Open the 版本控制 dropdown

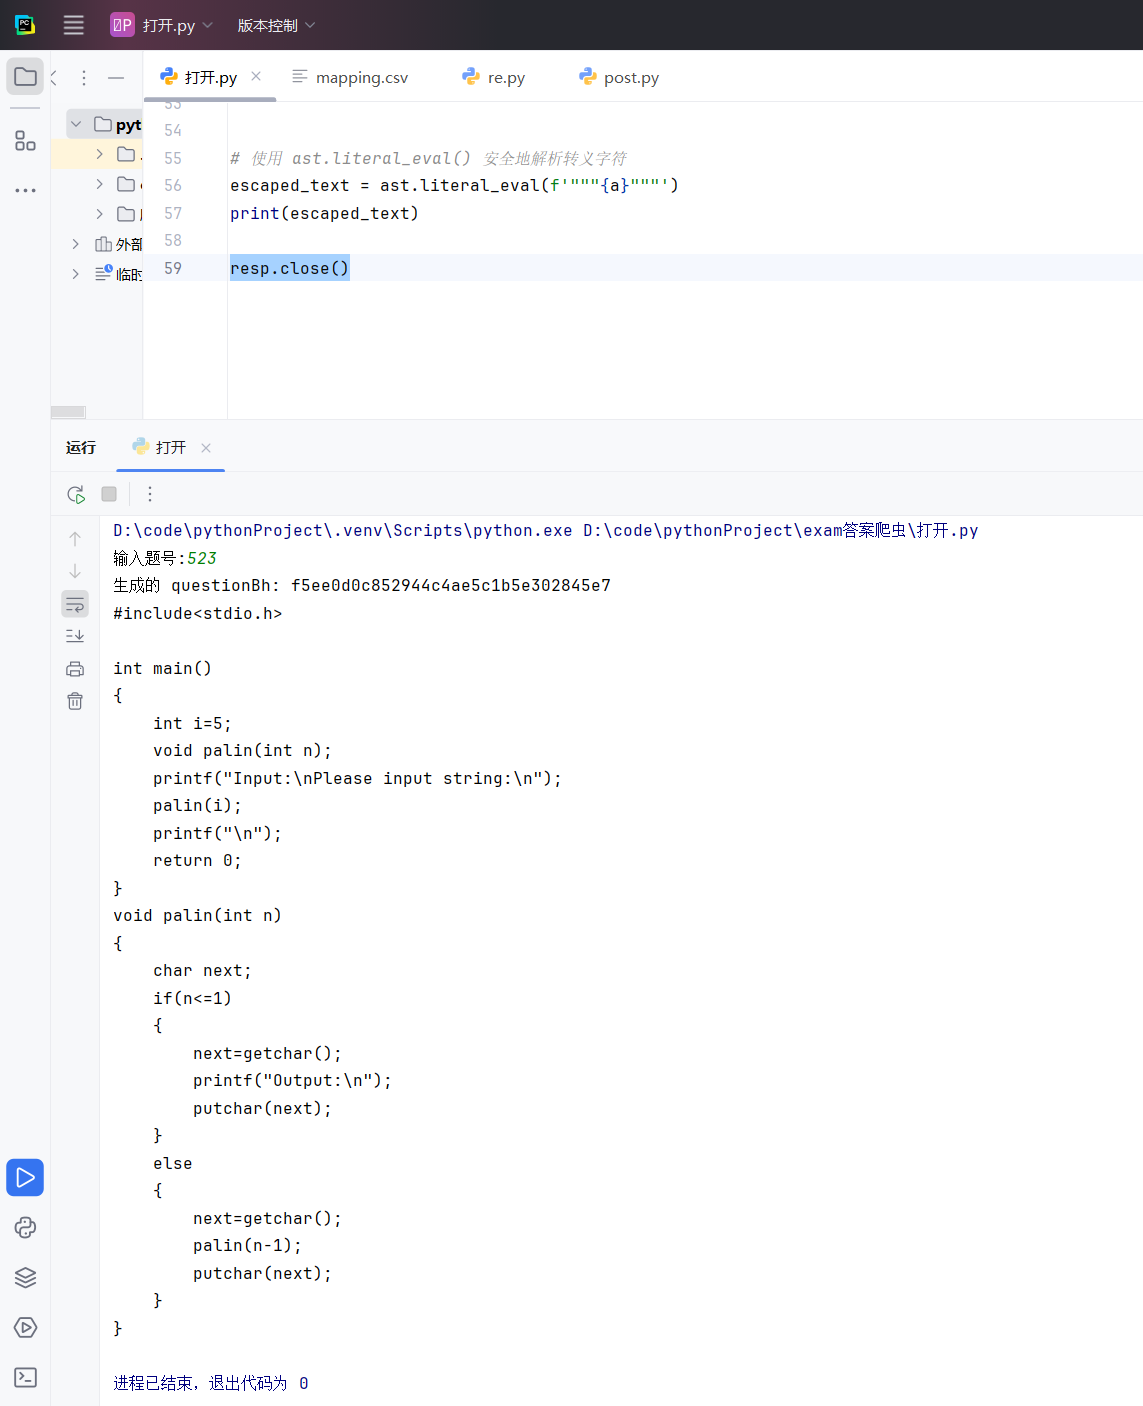[276, 25]
